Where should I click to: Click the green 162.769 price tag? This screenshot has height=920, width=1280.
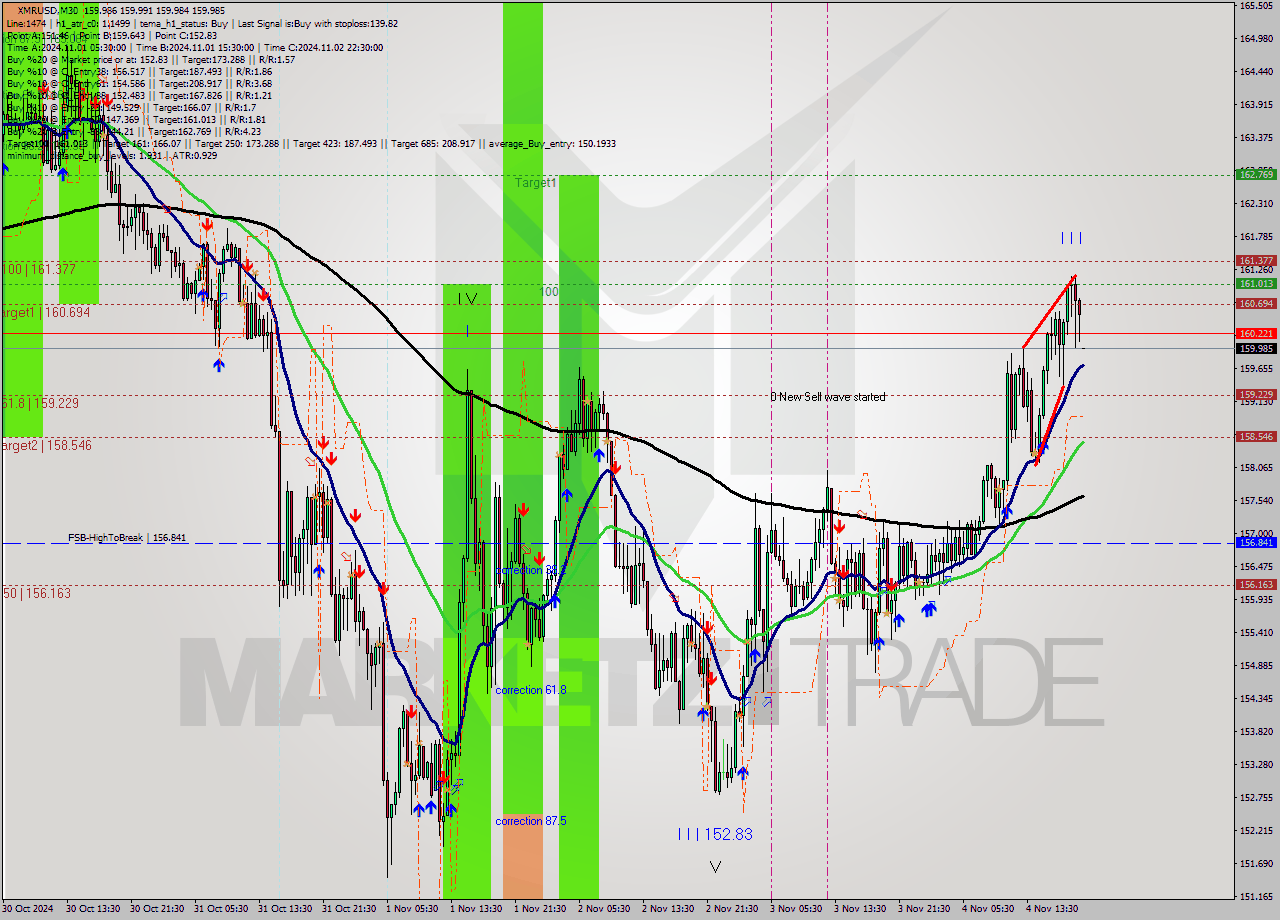(x=1256, y=174)
